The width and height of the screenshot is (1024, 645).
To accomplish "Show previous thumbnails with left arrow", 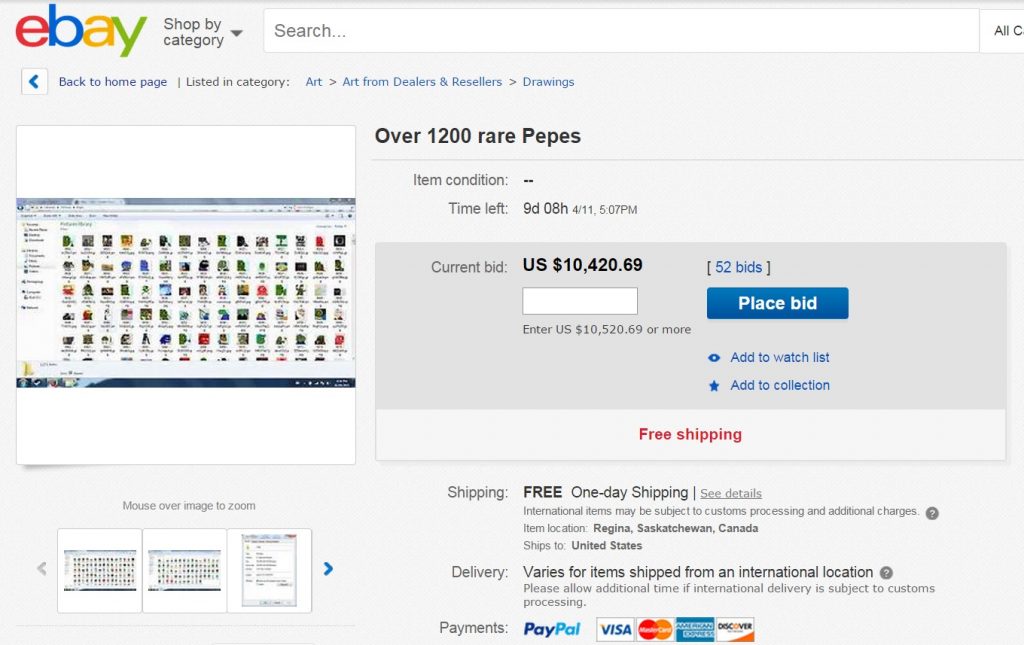I will click(x=42, y=569).
